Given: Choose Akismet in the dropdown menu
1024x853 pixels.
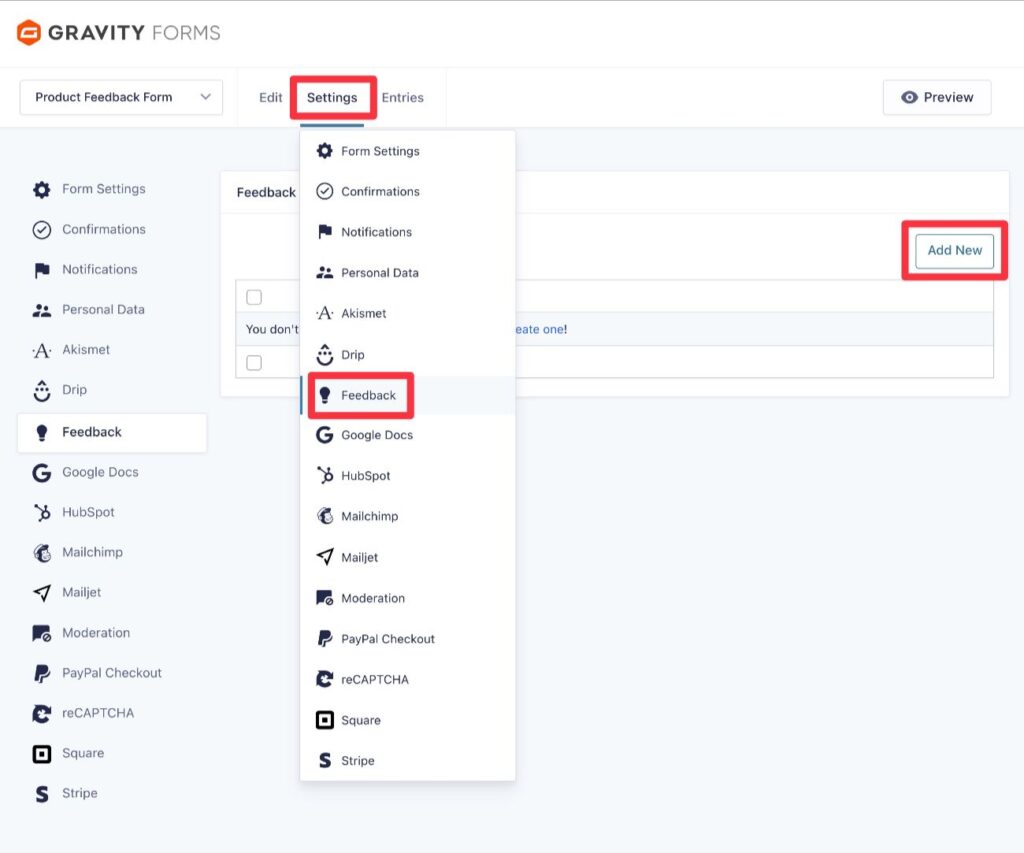Looking at the screenshot, I should click(408, 314).
